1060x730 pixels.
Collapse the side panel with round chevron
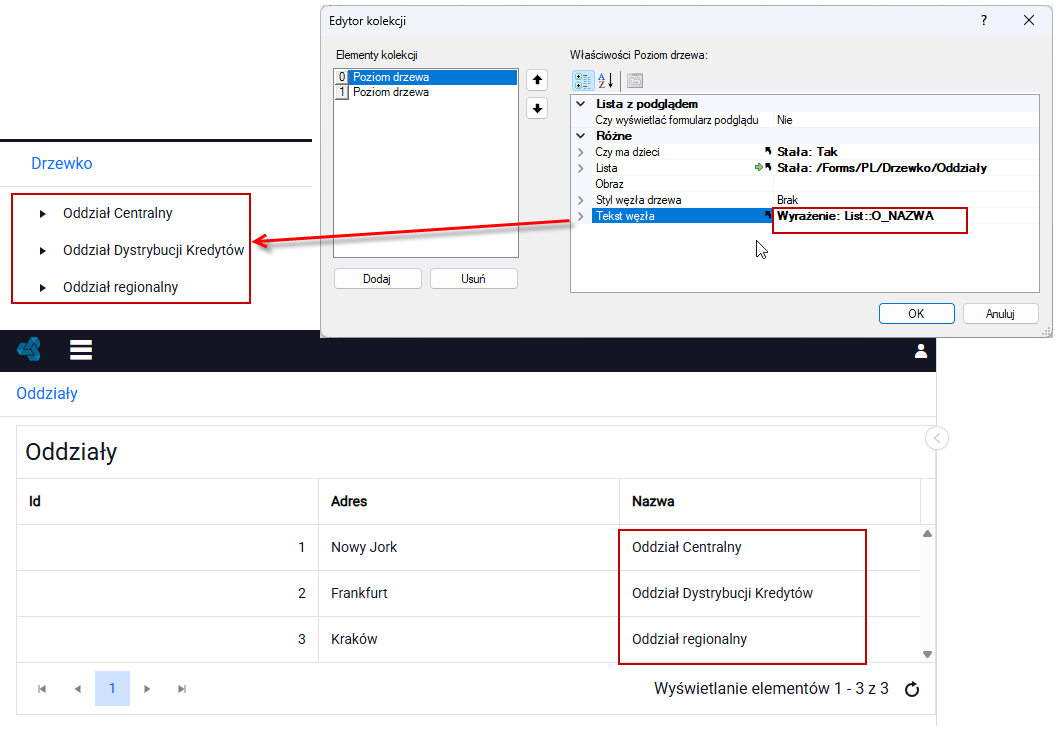click(x=936, y=439)
